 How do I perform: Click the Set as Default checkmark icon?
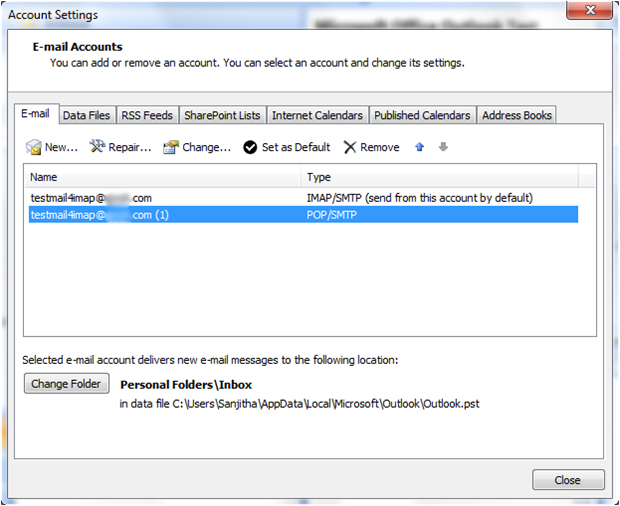(250, 147)
